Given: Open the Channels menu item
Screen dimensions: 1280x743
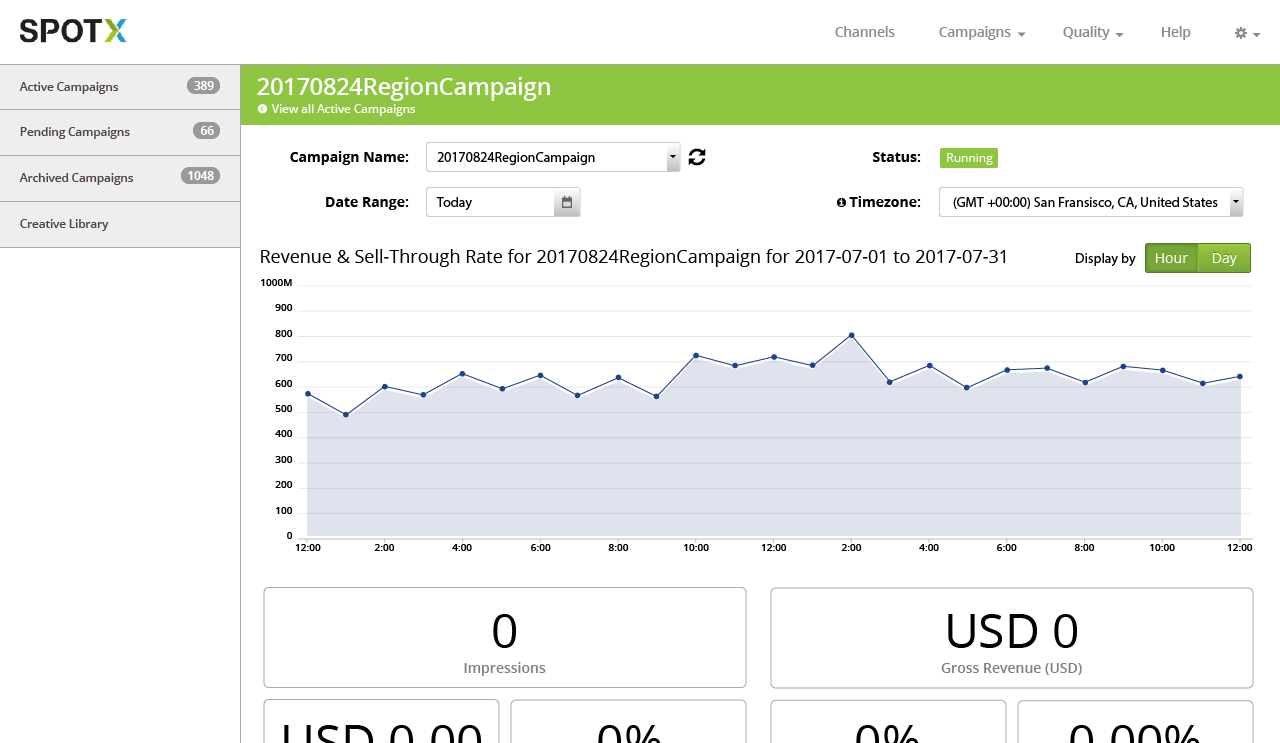Looking at the screenshot, I should [864, 32].
